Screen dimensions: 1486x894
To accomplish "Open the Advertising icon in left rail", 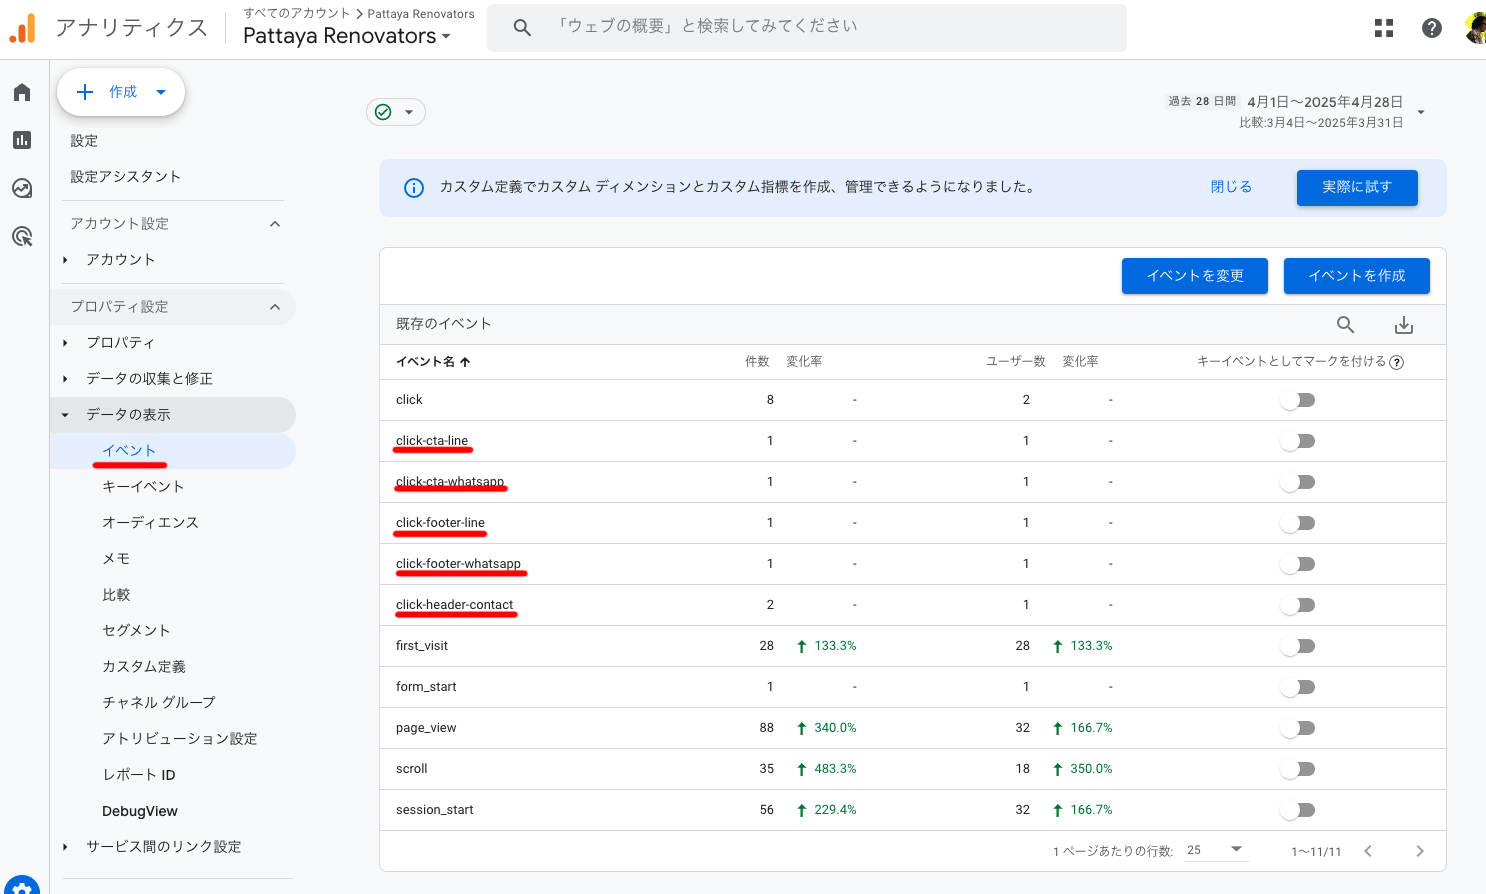I will click(x=22, y=236).
